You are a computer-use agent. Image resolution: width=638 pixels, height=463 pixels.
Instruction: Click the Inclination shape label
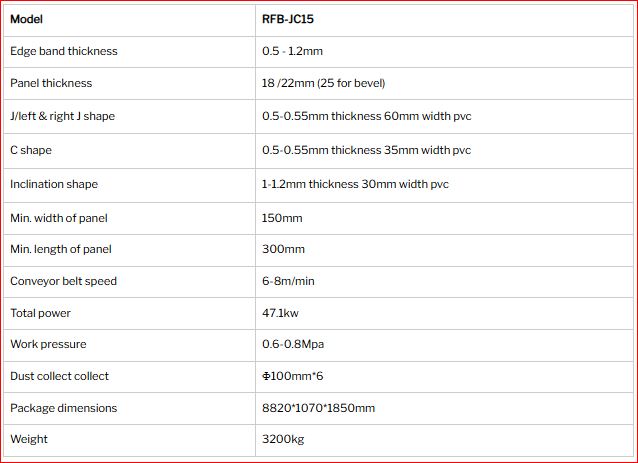[x=54, y=184]
